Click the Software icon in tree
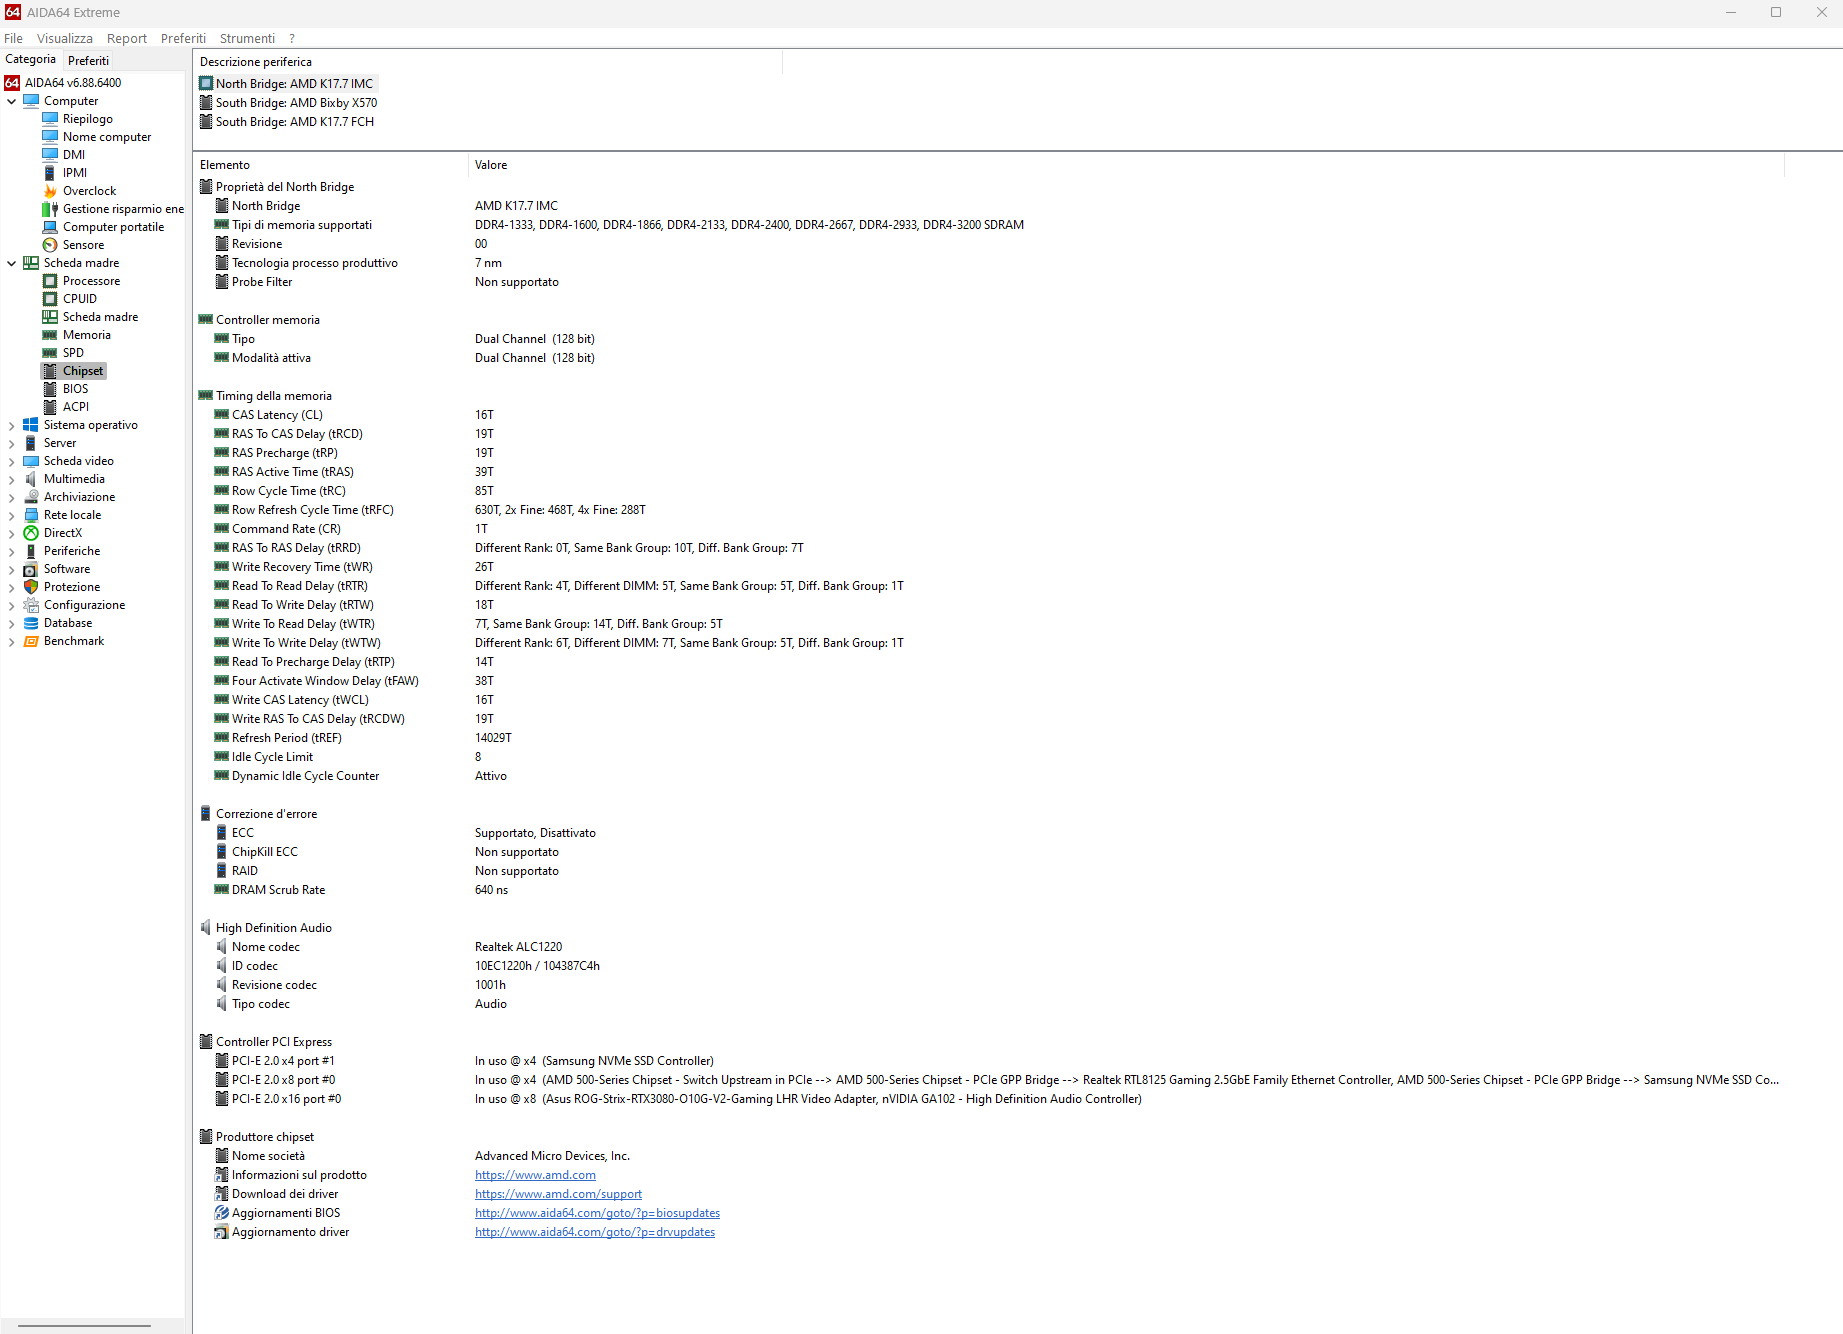Image resolution: width=1843 pixels, height=1334 pixels. pos(31,569)
